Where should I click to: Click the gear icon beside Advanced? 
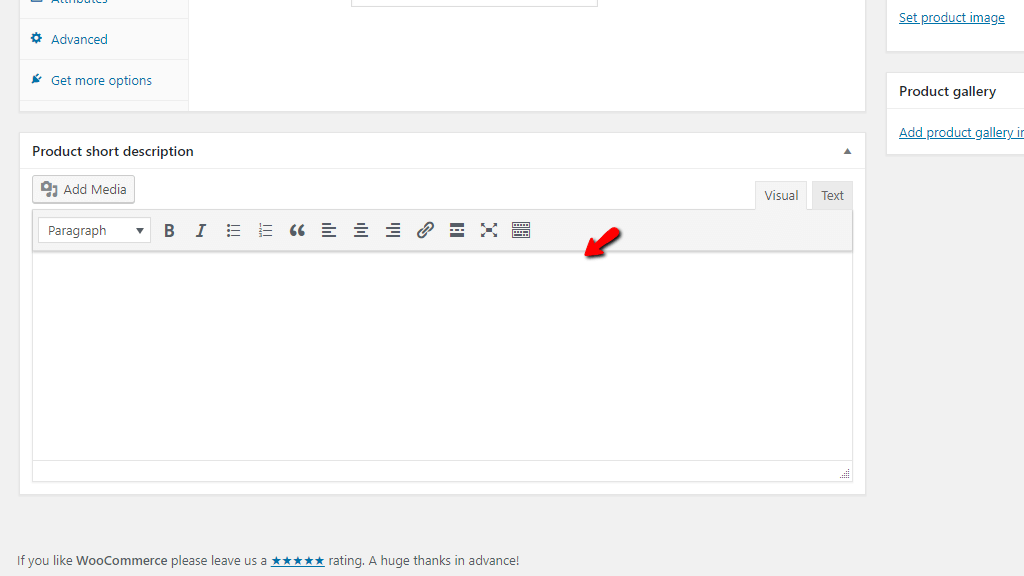coord(37,39)
